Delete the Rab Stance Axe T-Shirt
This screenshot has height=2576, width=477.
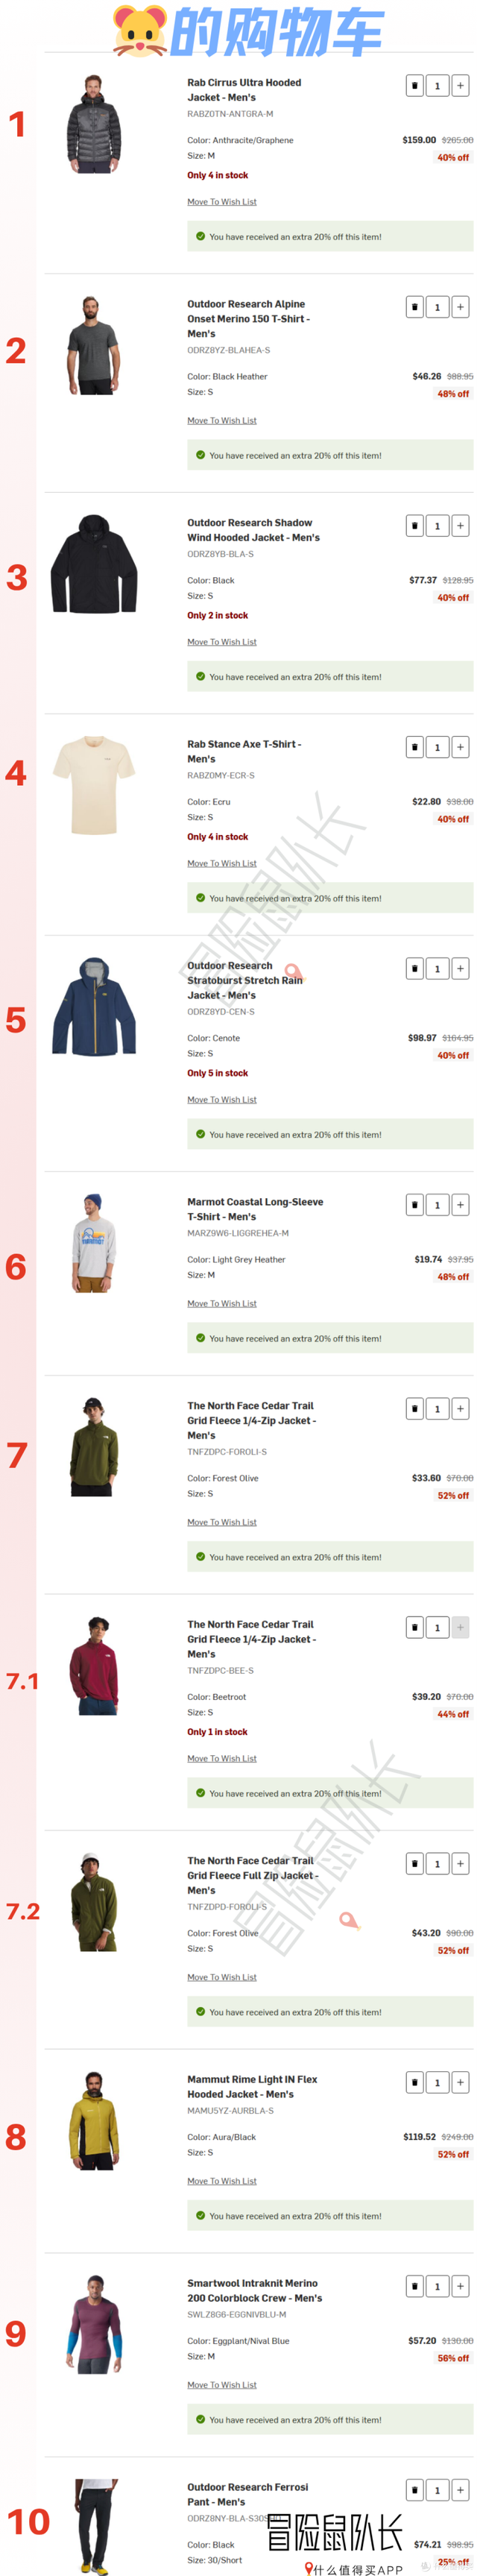click(x=414, y=747)
